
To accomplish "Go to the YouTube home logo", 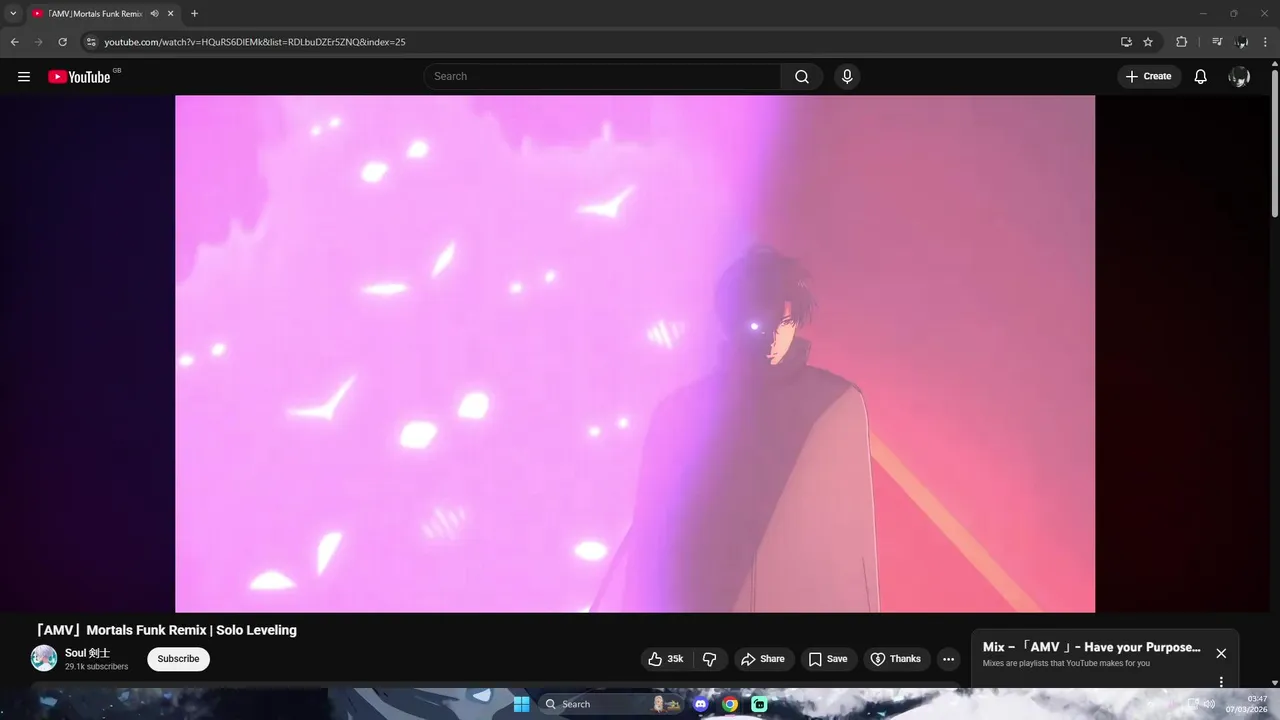I will tap(79, 77).
